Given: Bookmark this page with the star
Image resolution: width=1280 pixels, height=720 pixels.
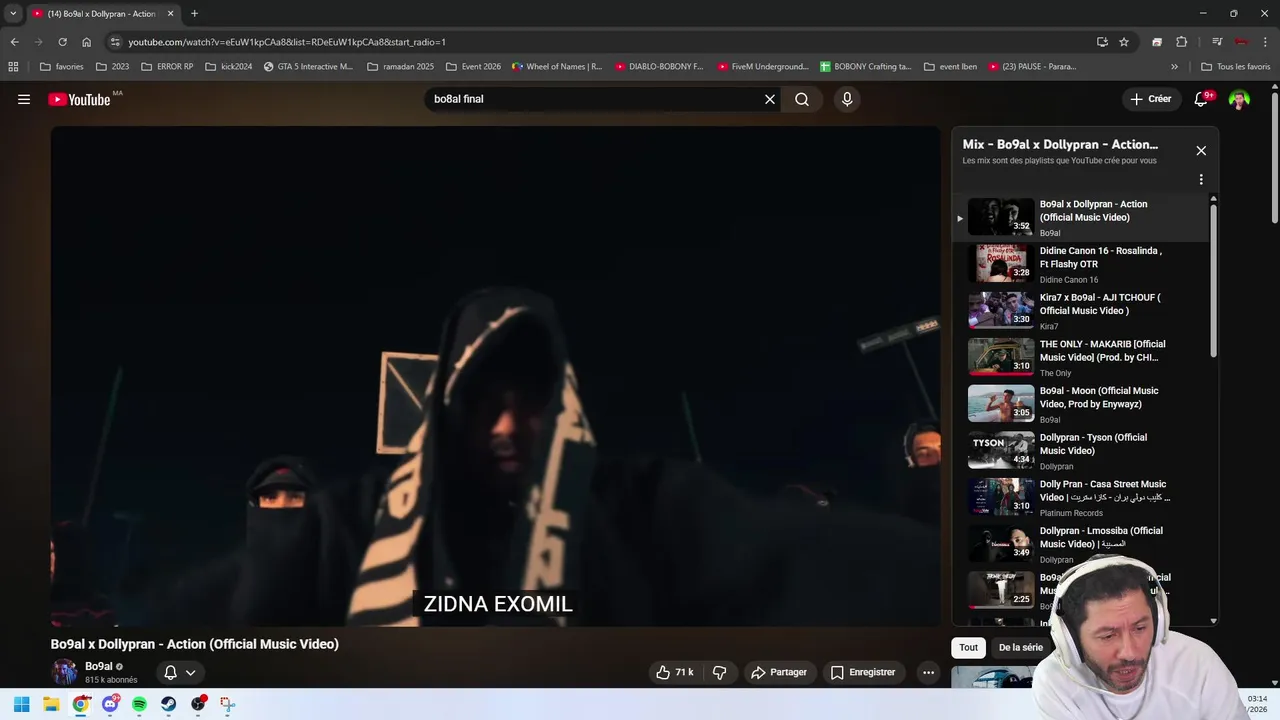Looking at the screenshot, I should pos(1124,42).
